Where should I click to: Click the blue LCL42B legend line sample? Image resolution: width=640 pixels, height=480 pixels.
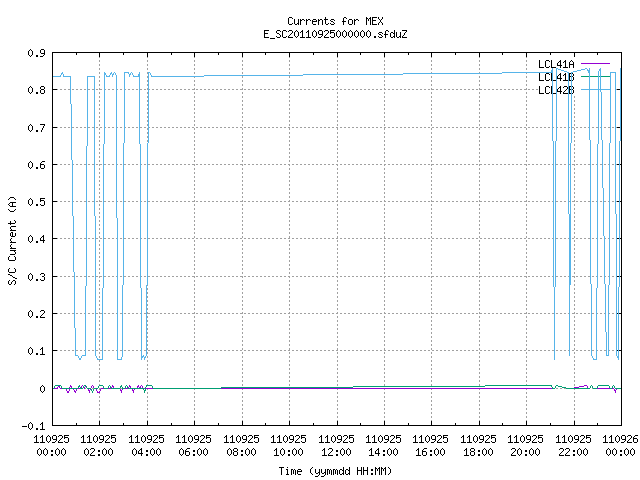(596, 90)
